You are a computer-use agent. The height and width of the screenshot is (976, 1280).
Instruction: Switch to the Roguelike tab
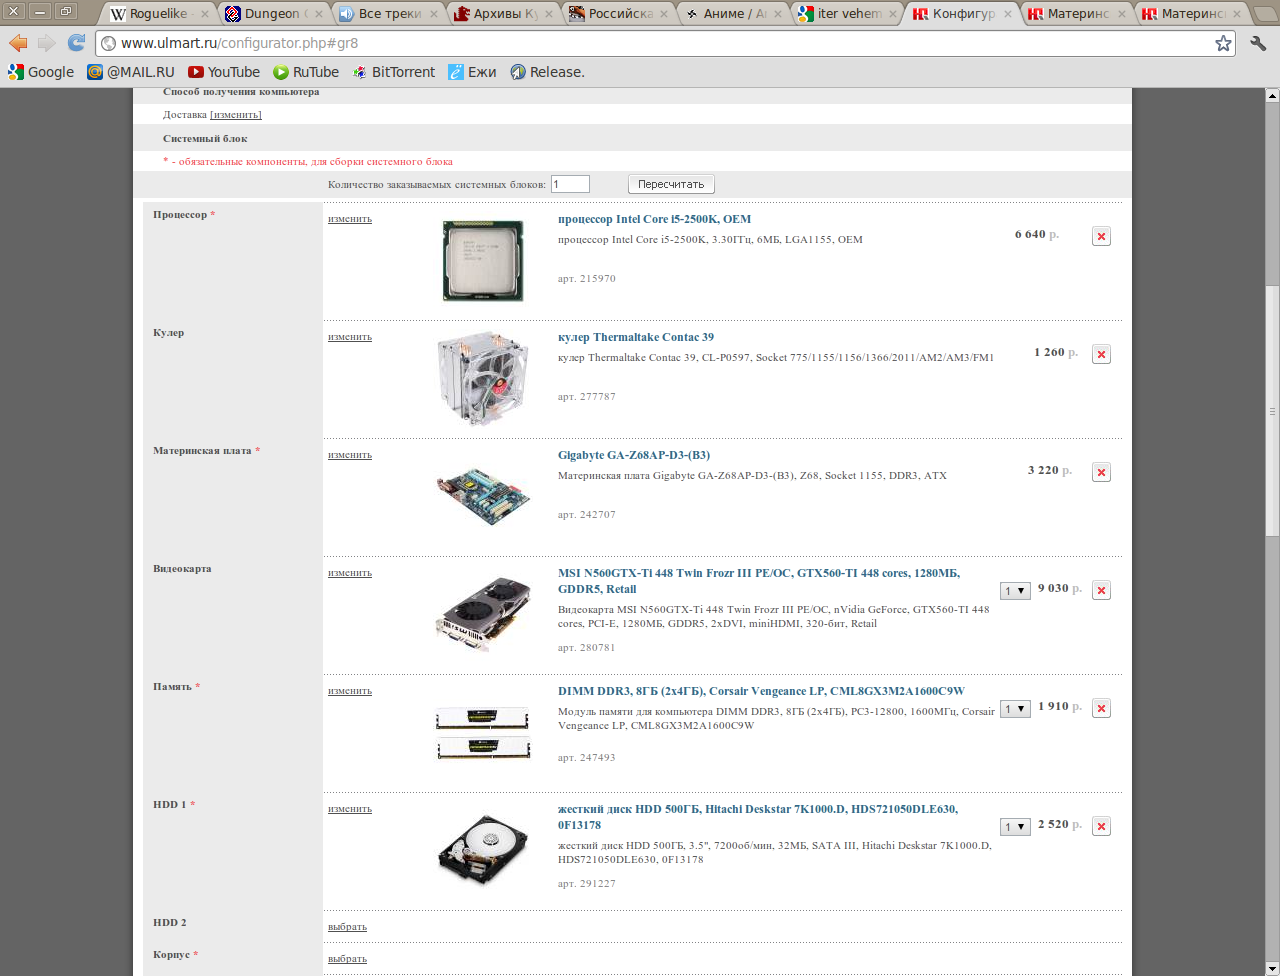(160, 14)
